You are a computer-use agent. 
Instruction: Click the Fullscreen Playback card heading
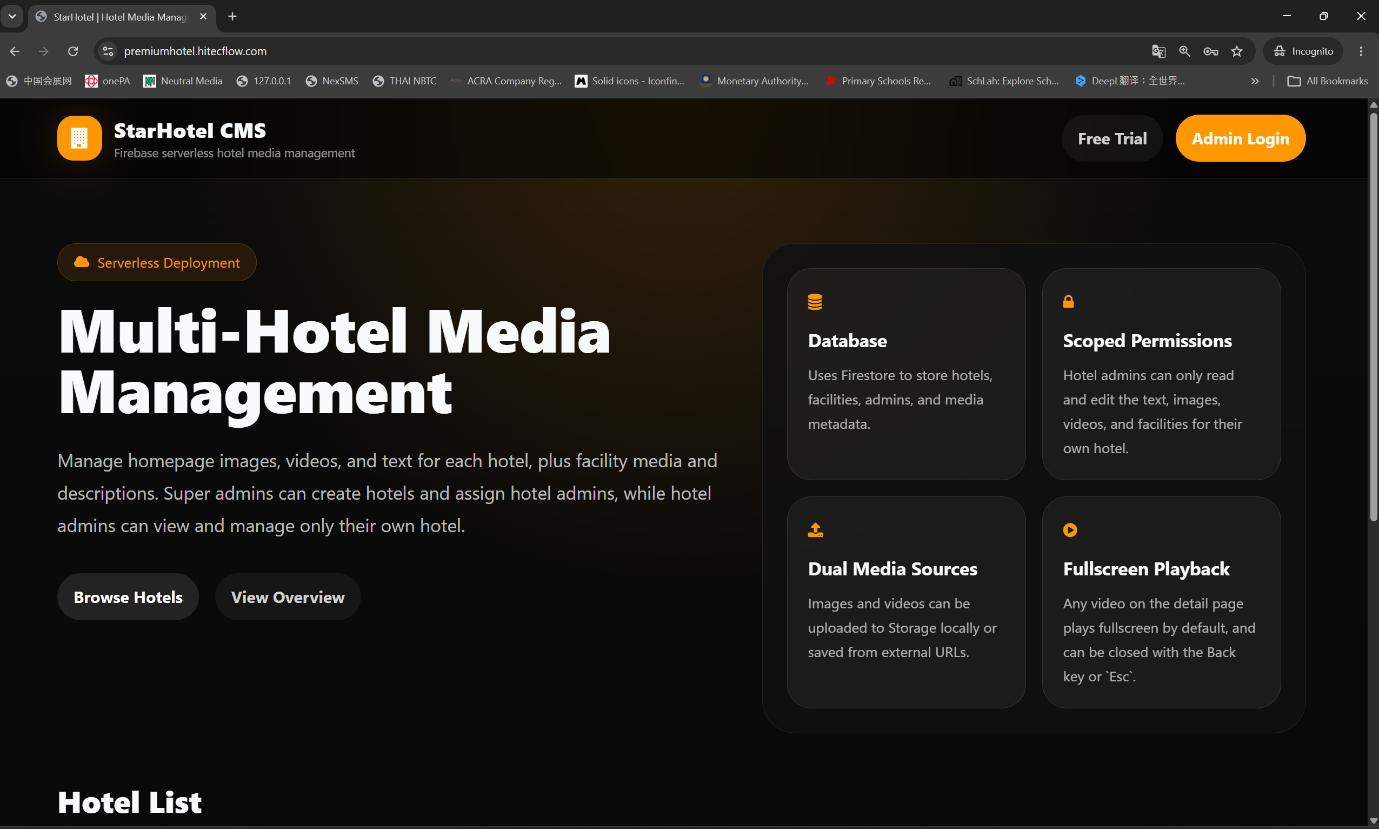pos(1146,569)
